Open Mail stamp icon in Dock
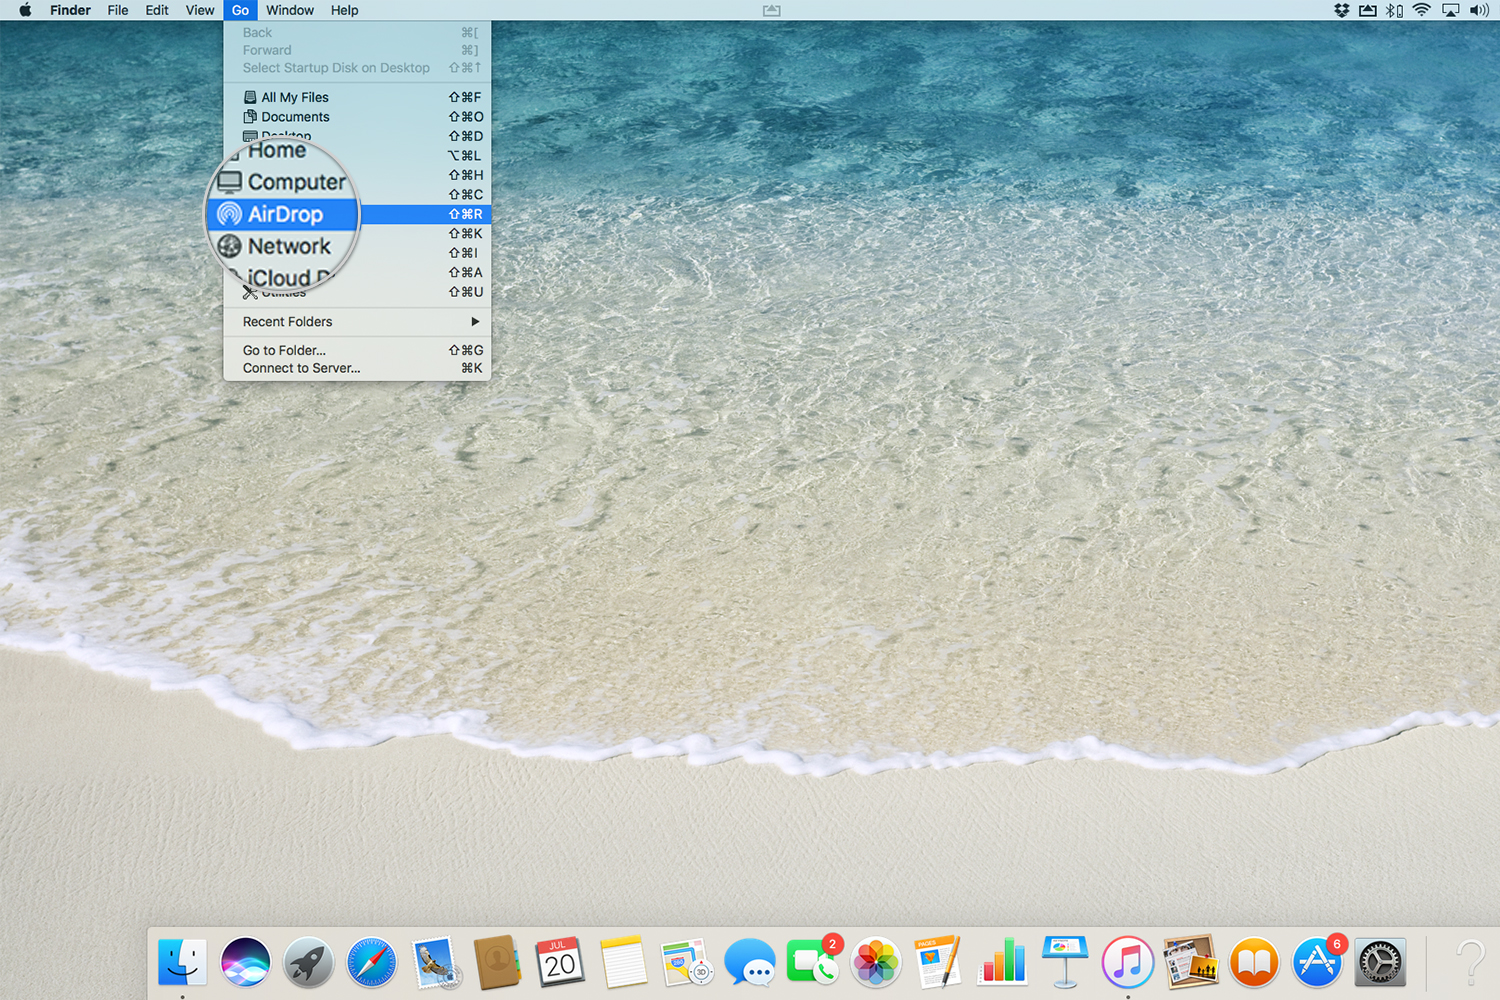1500x1000 pixels. [435, 963]
